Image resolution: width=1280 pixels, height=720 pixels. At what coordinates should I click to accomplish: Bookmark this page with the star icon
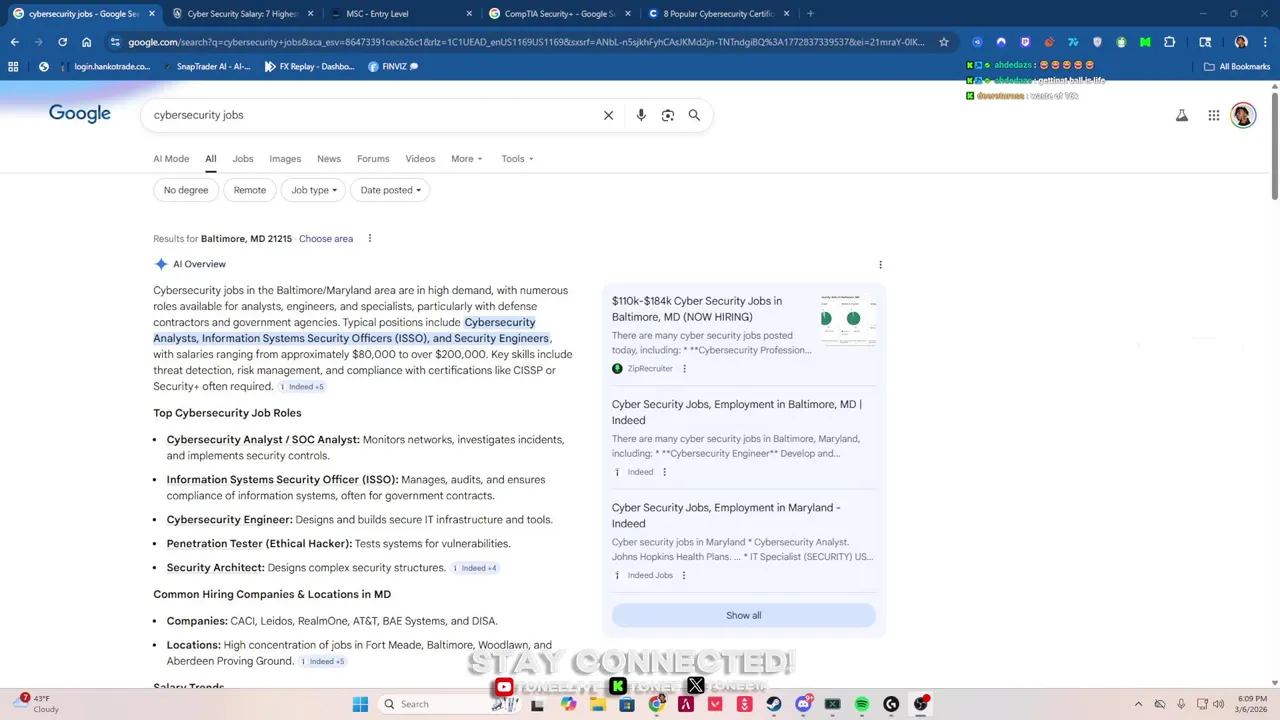click(x=943, y=42)
